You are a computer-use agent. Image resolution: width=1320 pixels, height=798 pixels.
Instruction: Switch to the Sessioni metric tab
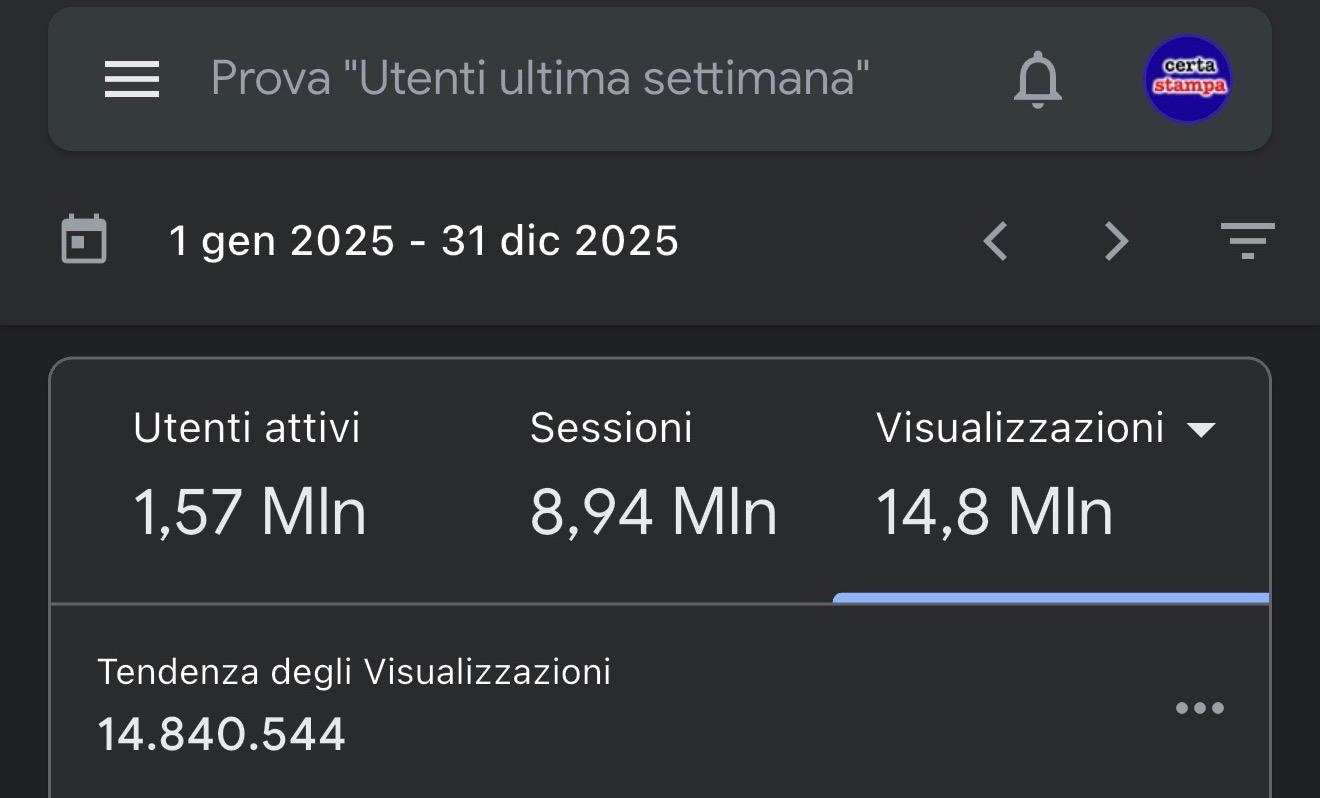click(611, 428)
